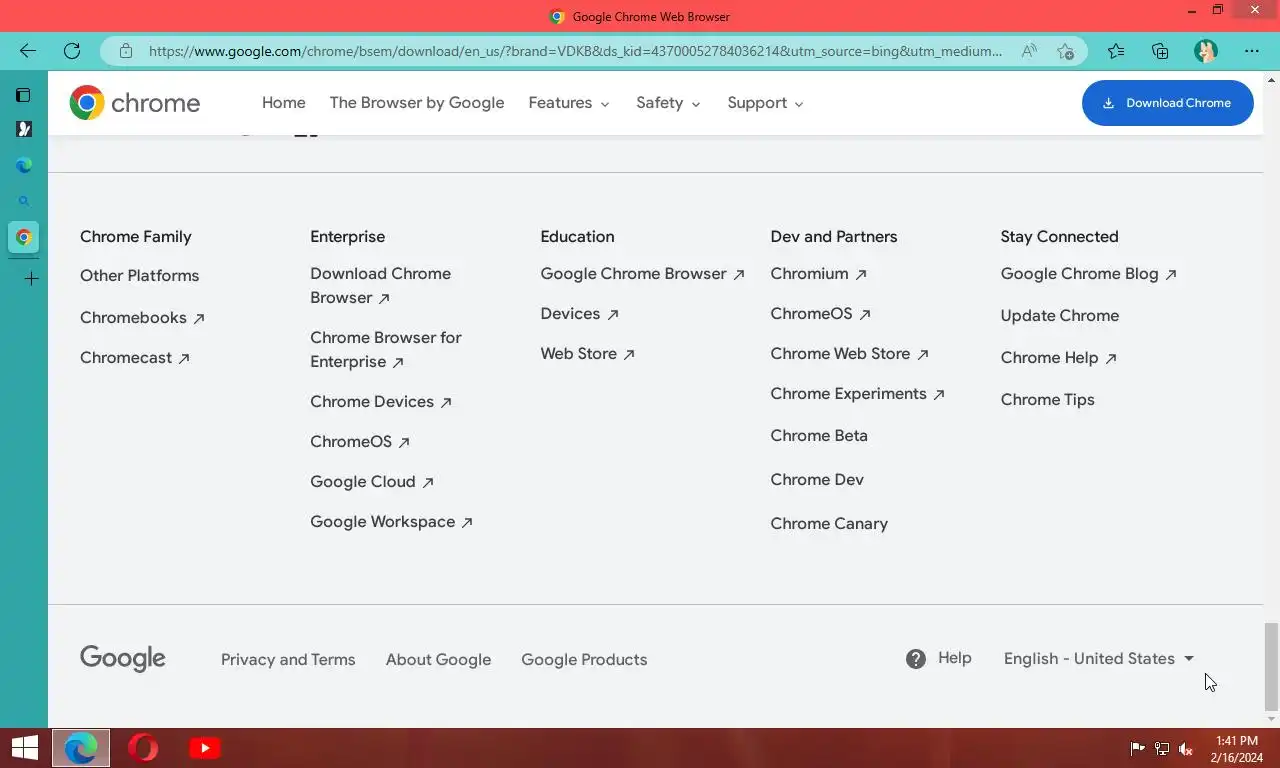This screenshot has width=1280, height=768.
Task: Click the Help question mark icon
Action: tap(915, 659)
